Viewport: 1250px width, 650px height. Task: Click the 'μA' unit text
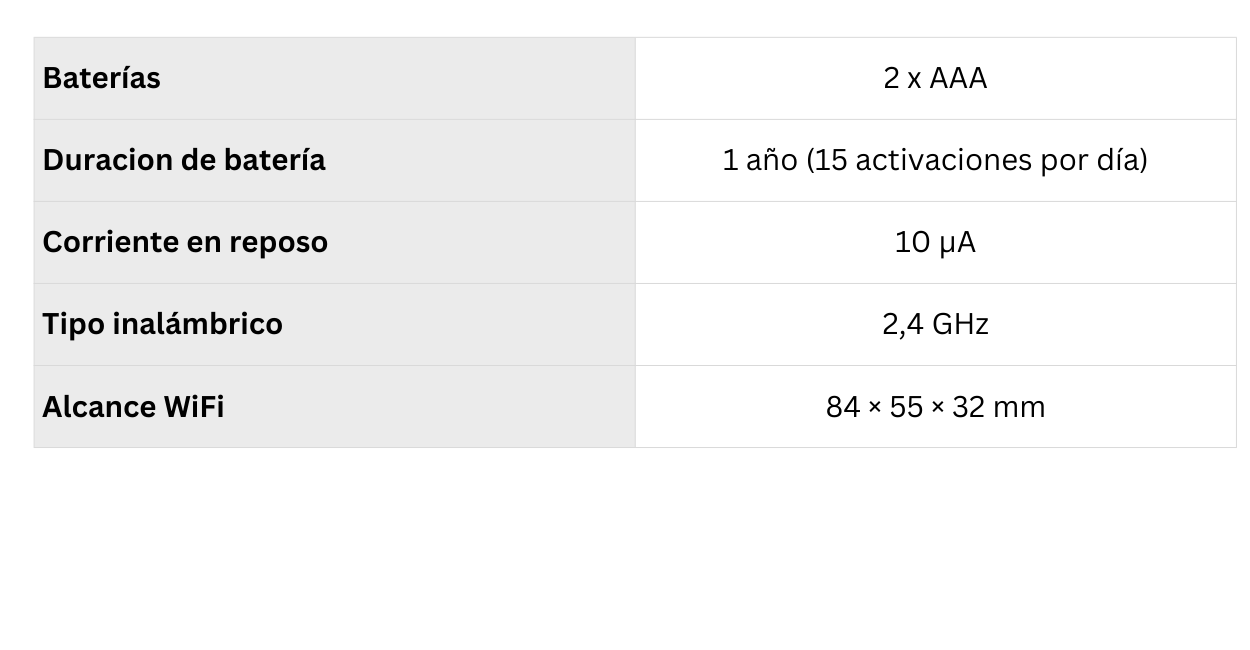957,243
